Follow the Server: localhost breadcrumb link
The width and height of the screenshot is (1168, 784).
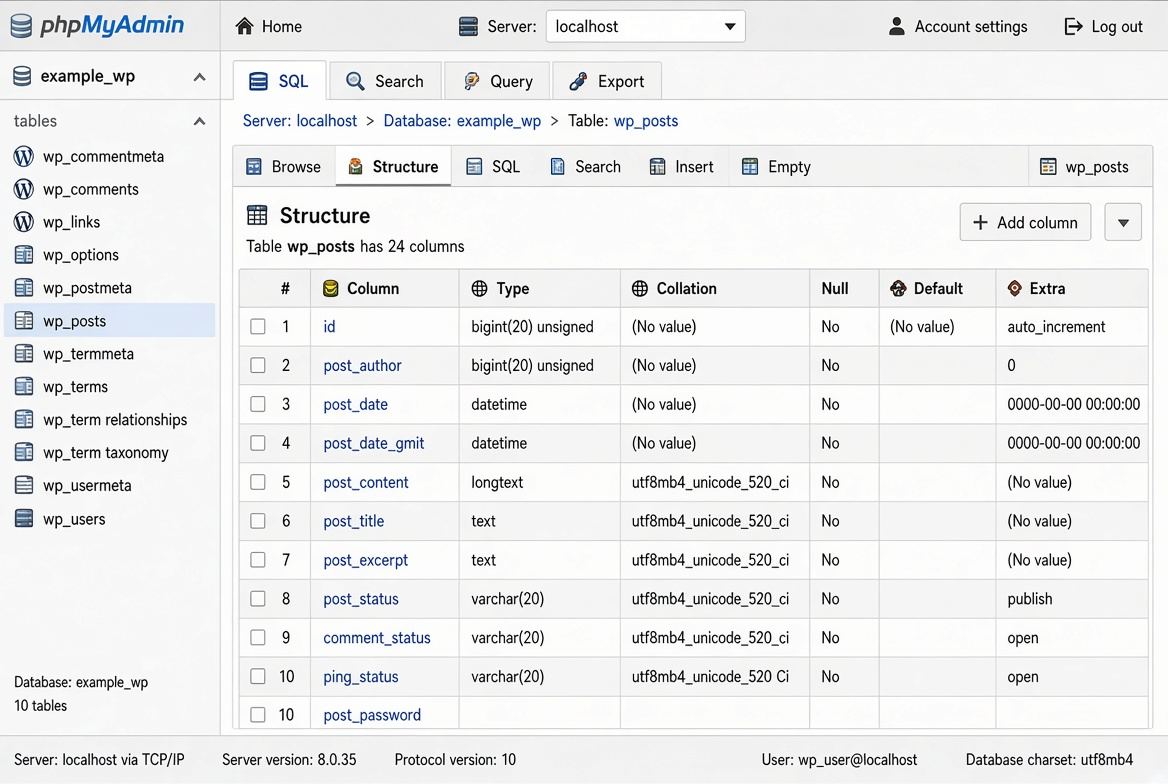(x=300, y=121)
